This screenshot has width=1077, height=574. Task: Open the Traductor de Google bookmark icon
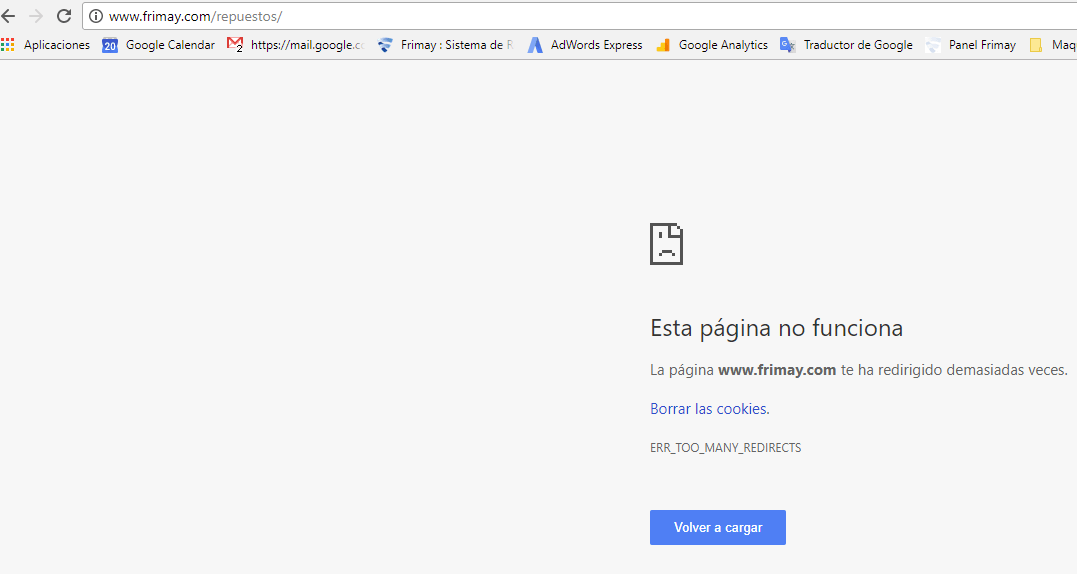pos(787,45)
